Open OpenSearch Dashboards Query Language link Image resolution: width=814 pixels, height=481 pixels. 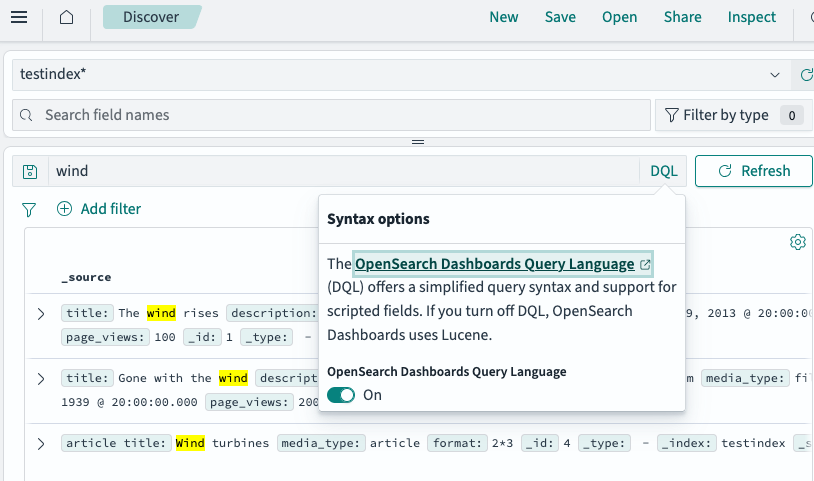(x=503, y=264)
